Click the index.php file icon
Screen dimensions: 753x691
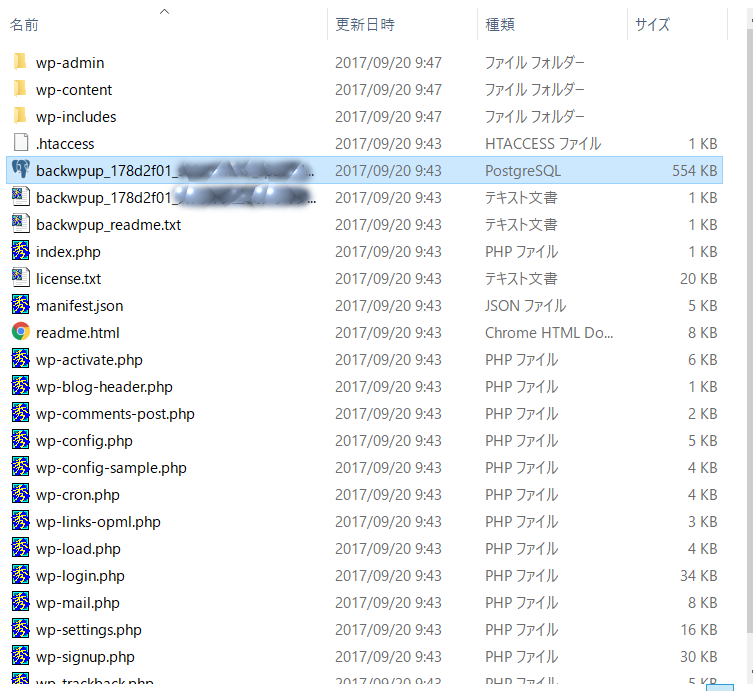pyautogui.click(x=21, y=252)
